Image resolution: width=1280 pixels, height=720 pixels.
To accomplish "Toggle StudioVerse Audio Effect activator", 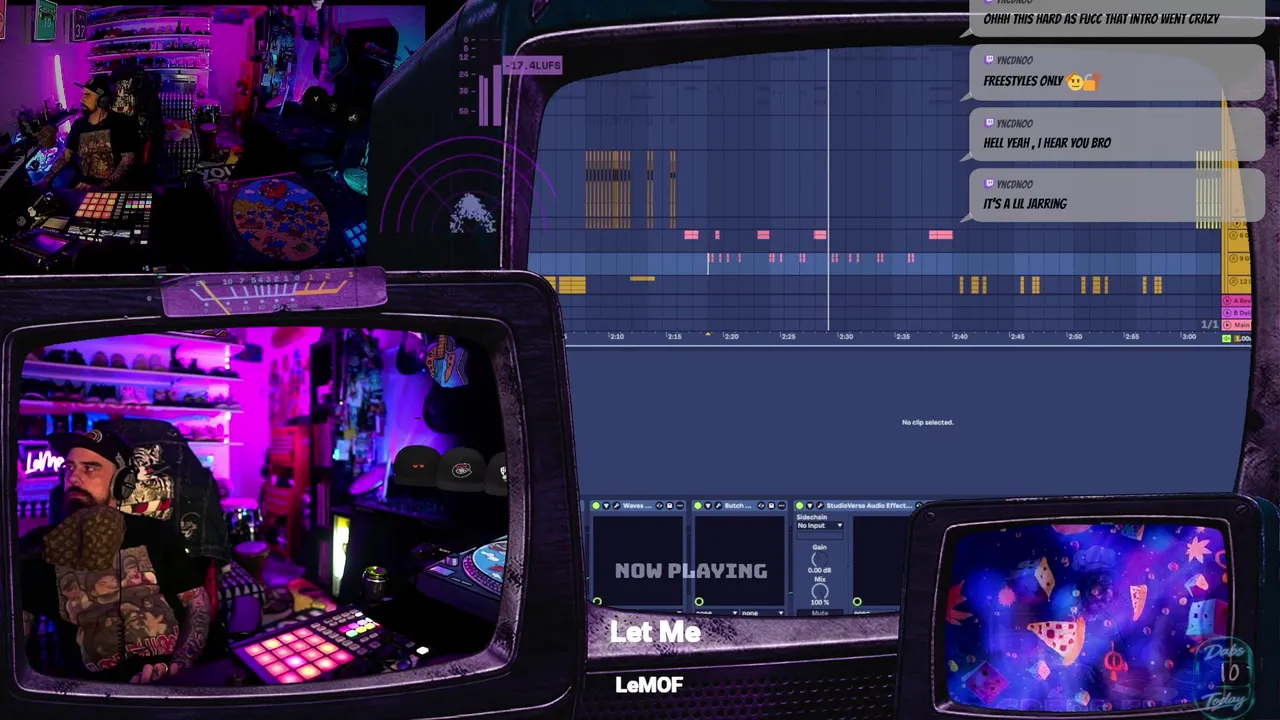I will coord(800,506).
